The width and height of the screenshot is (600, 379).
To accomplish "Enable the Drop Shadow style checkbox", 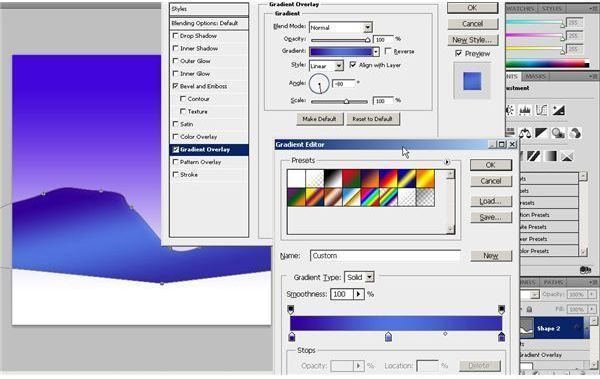I will tap(176, 36).
